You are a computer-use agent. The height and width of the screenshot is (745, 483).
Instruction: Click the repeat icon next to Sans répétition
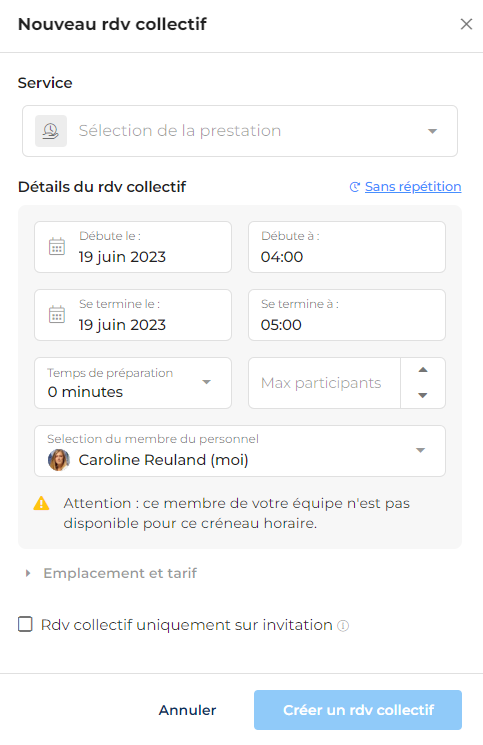(x=355, y=187)
